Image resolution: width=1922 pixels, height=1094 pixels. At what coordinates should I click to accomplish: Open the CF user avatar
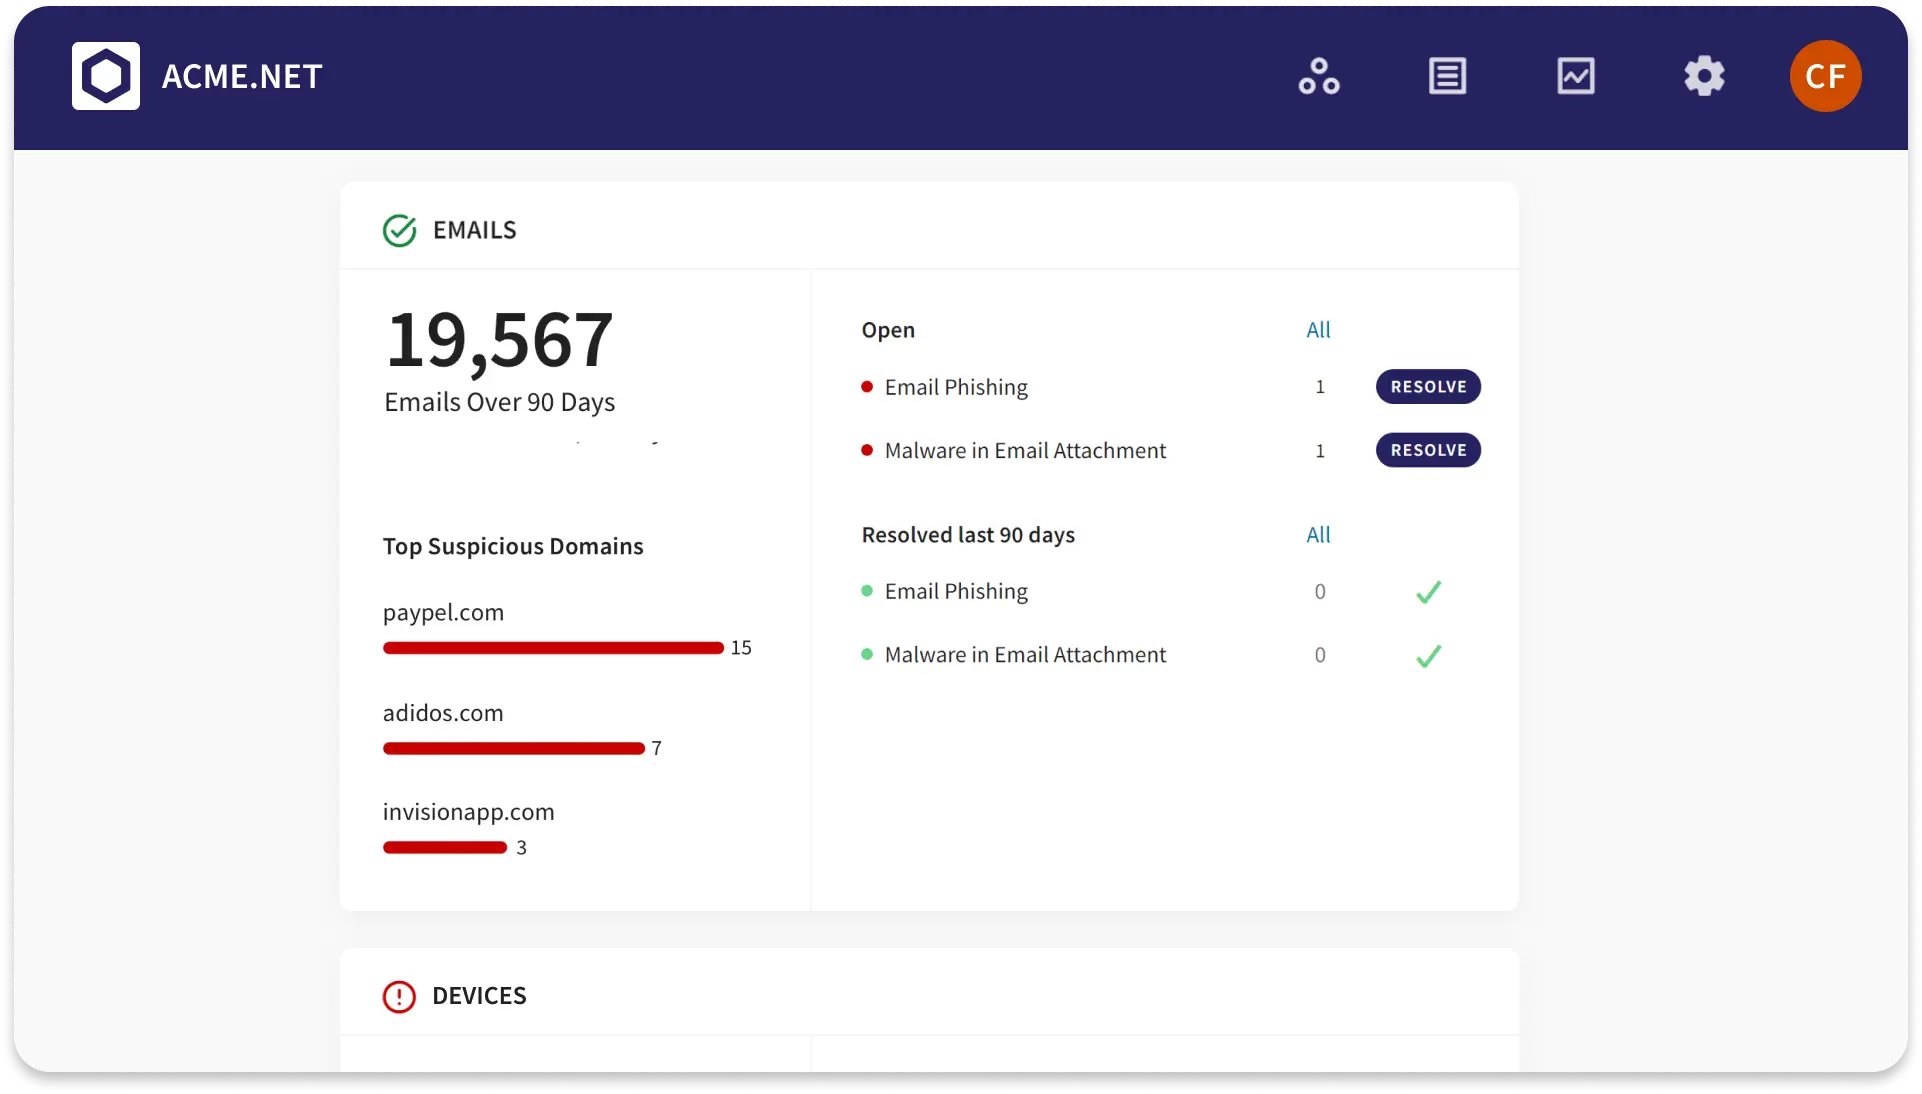pos(1825,76)
